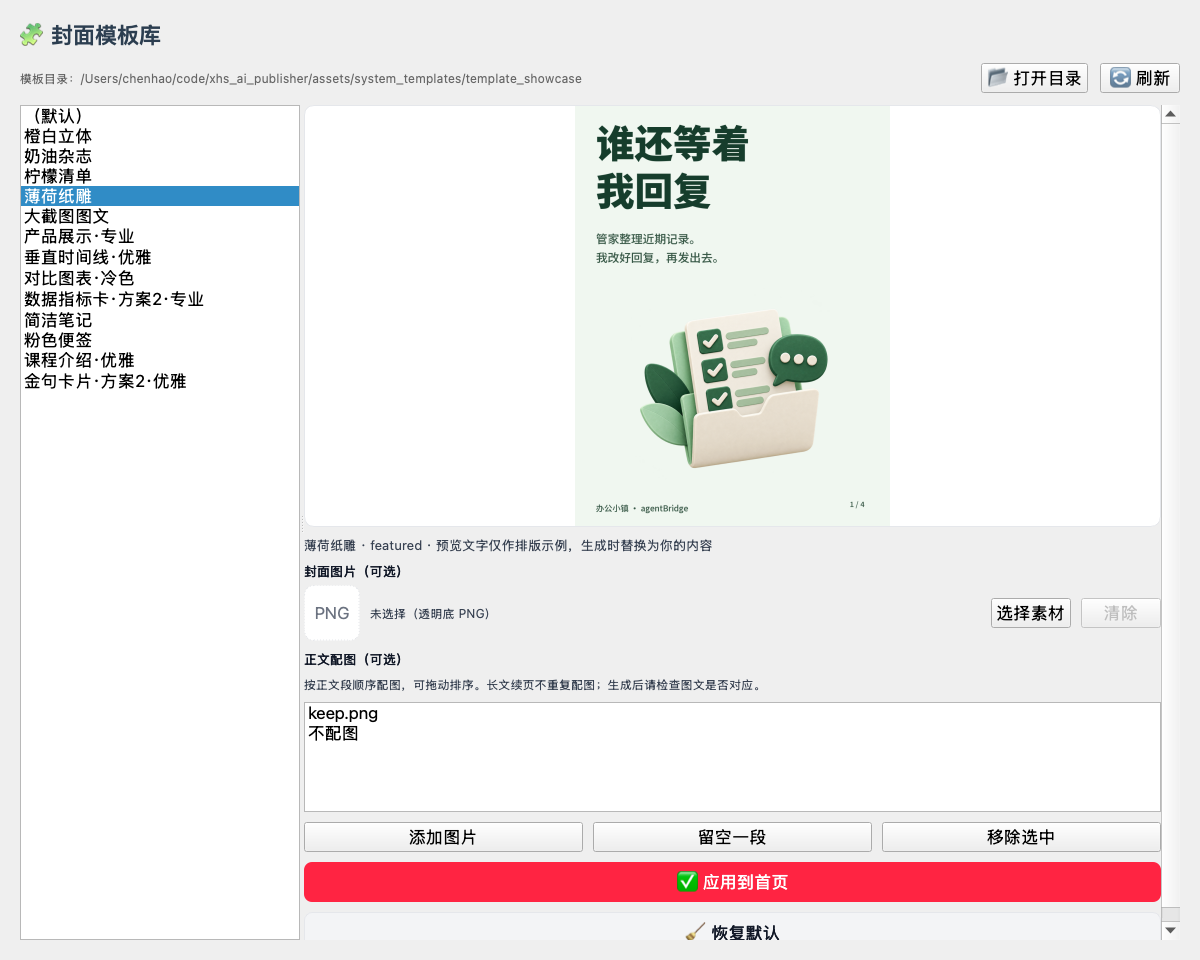The width and height of the screenshot is (1200, 960).
Task: Click the 未选择（透明底 PNG） label
Action: click(x=430, y=614)
